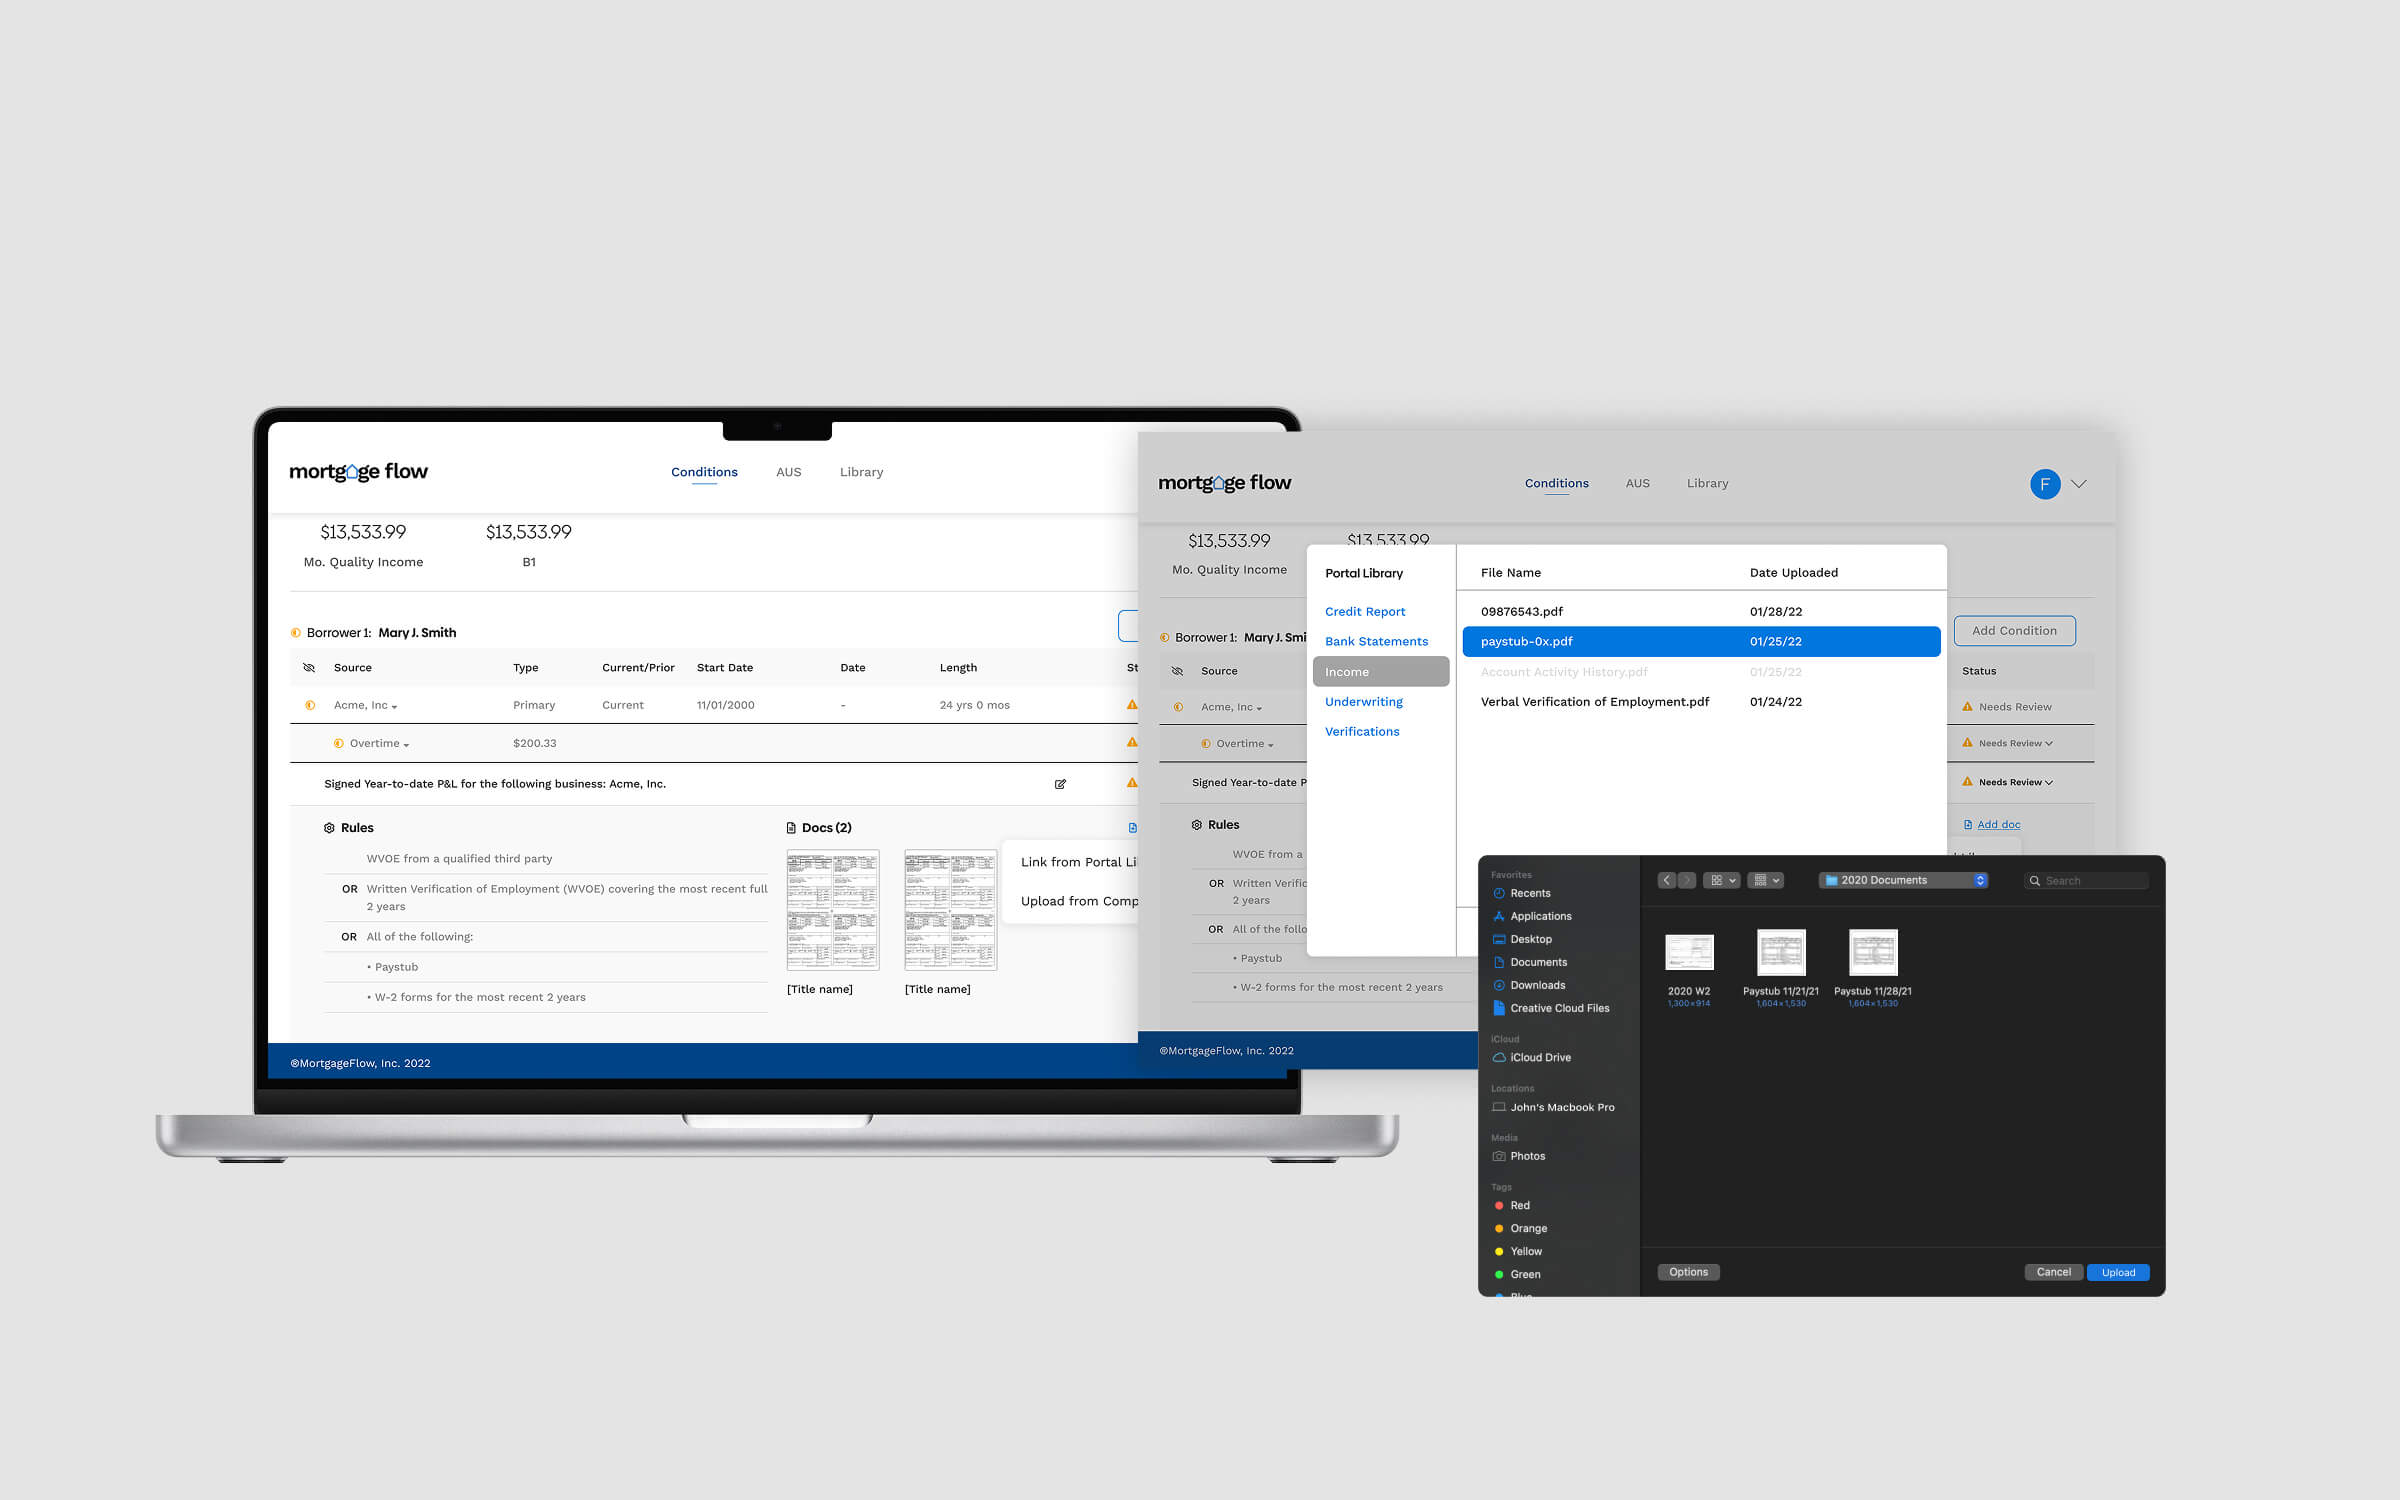Switch to the AUS tab on laptop
The width and height of the screenshot is (2400, 1500).
[x=788, y=472]
